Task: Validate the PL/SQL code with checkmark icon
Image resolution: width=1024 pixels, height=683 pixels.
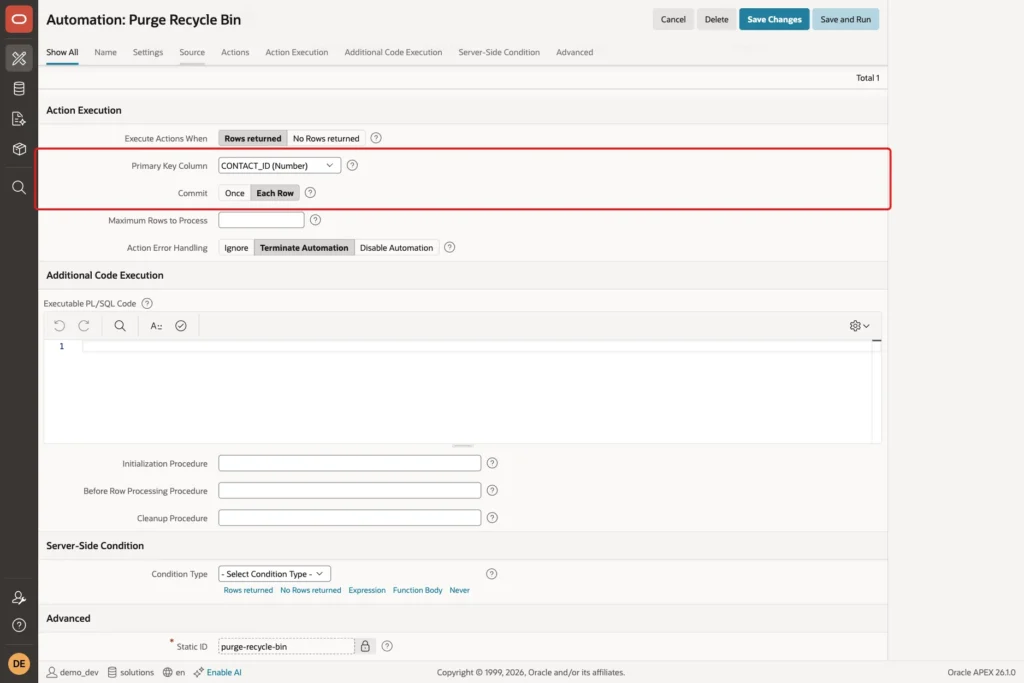Action: point(181,326)
